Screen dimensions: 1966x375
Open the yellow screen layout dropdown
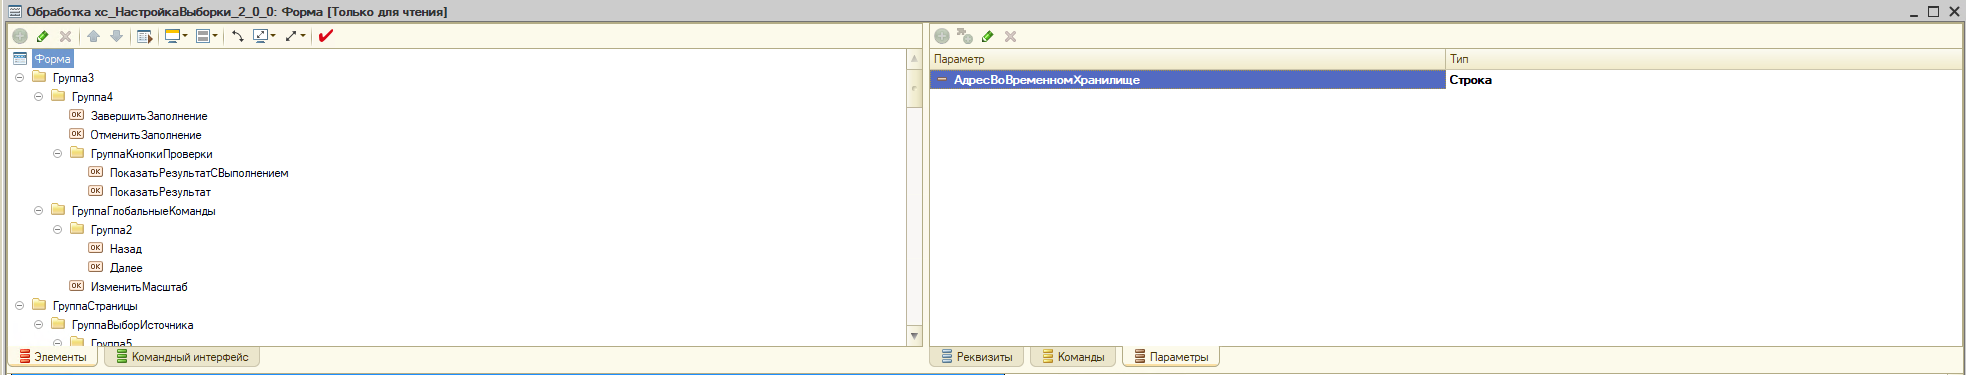(176, 36)
